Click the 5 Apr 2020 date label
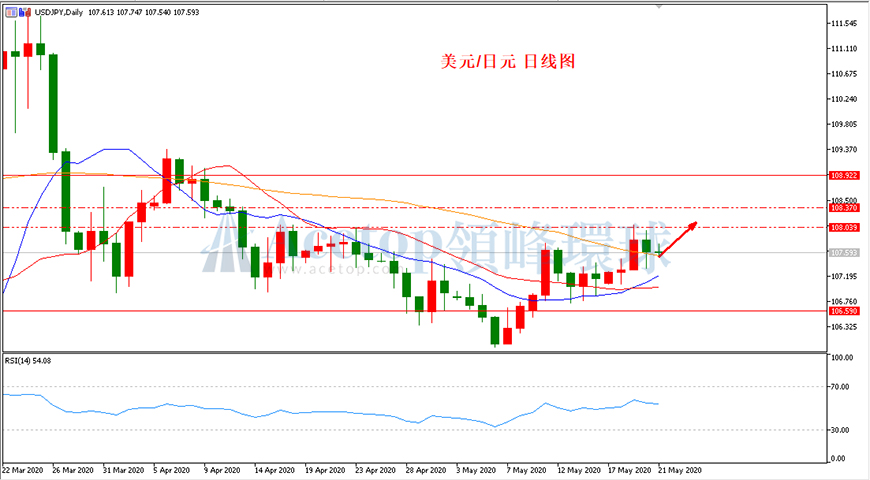 click(171, 471)
